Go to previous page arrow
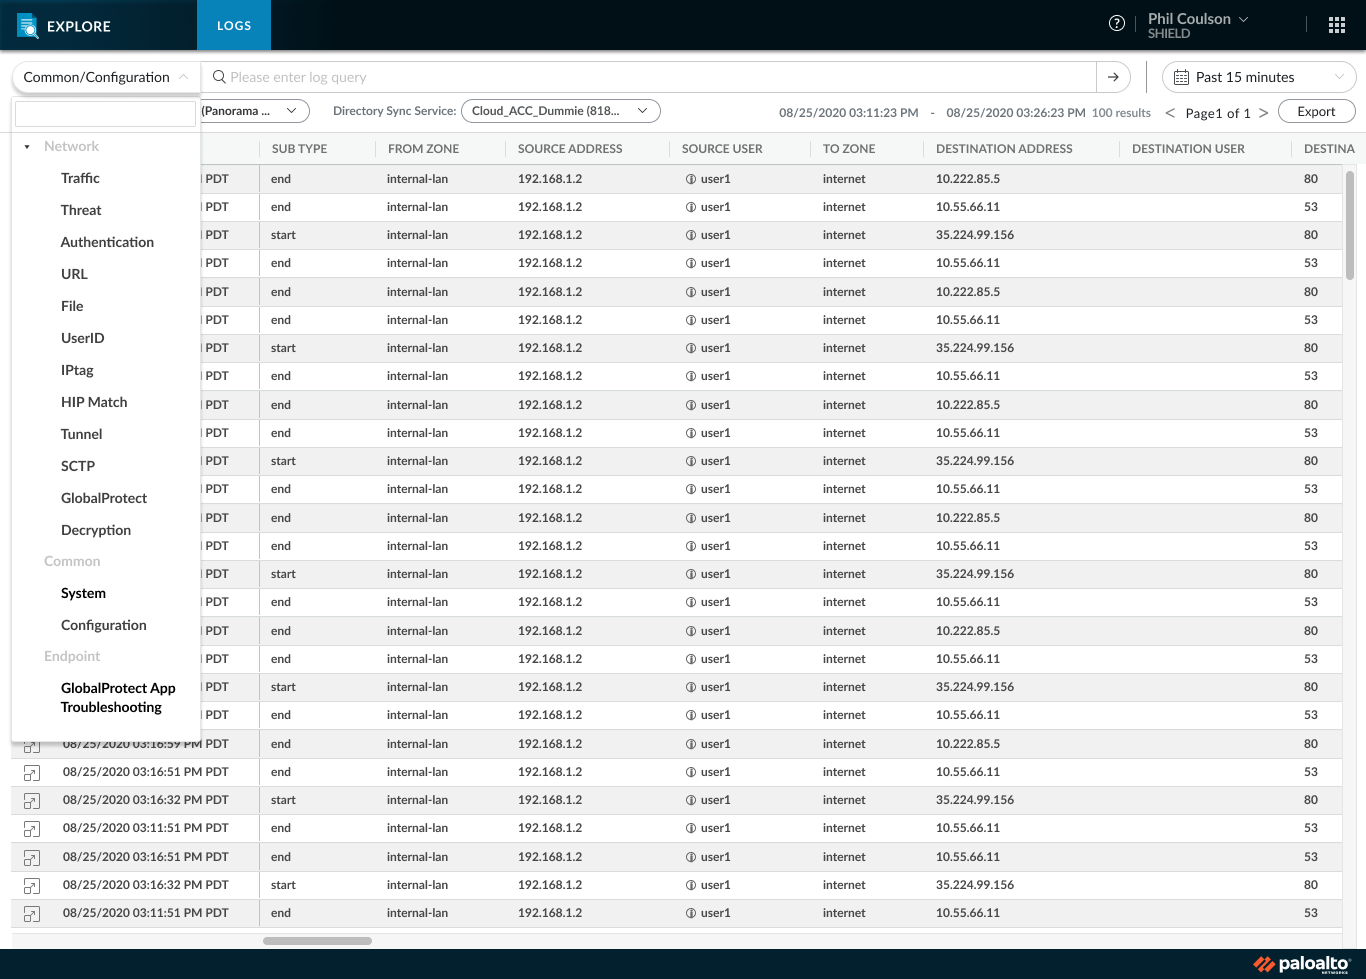Image resolution: width=1366 pixels, height=979 pixels. pos(1170,113)
